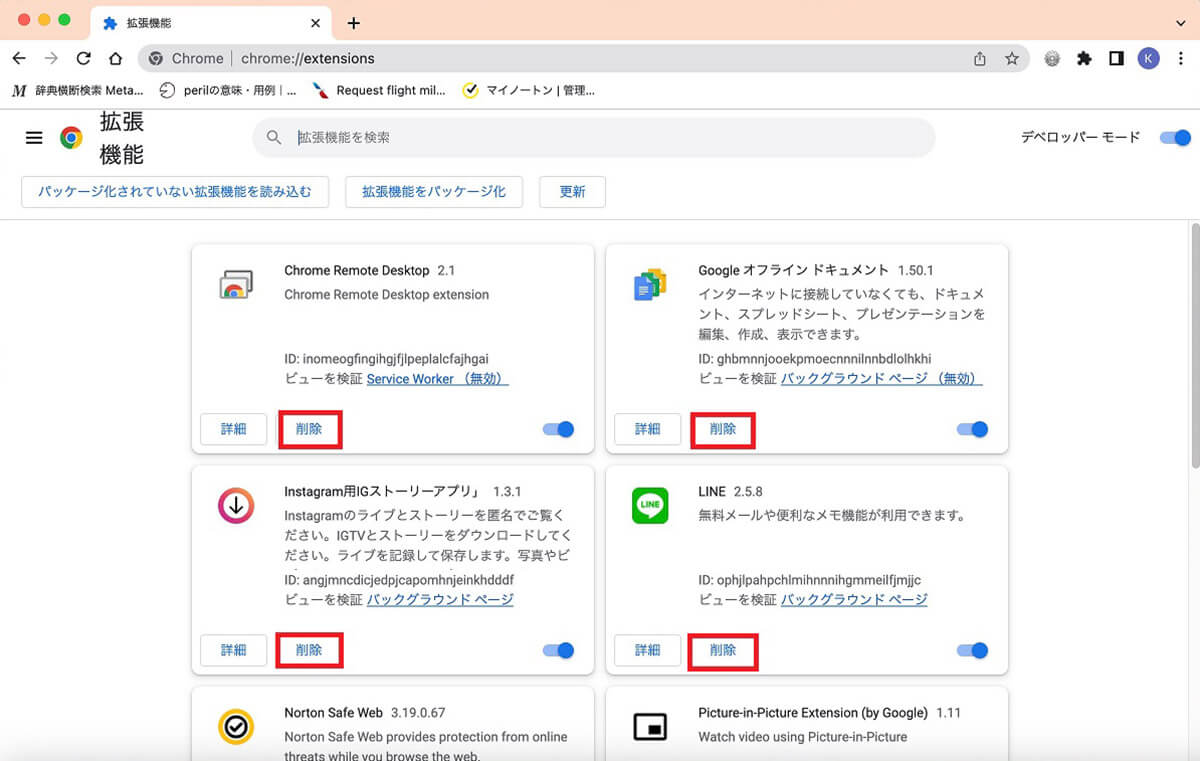Turn off the LINE extension toggle
Screen dimensions: 1200x761
coord(972,650)
